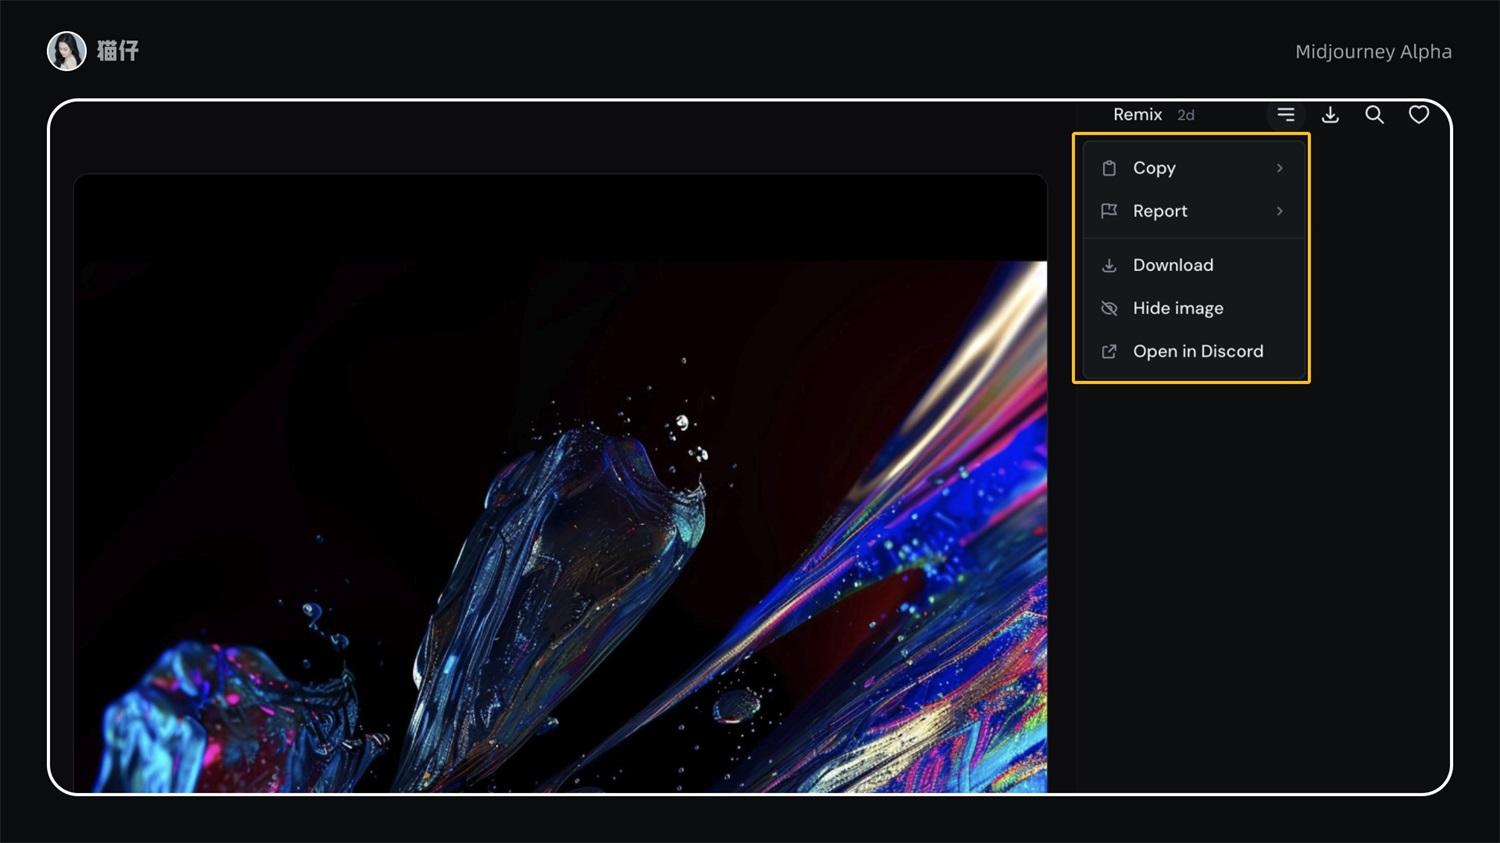
Task: Click the arrow icon beside Download menu entry
Action: (x=1109, y=265)
